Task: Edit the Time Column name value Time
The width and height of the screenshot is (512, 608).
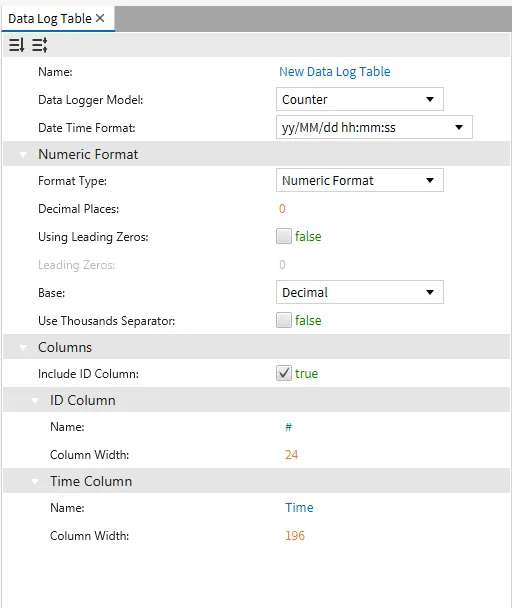Action: [299, 508]
